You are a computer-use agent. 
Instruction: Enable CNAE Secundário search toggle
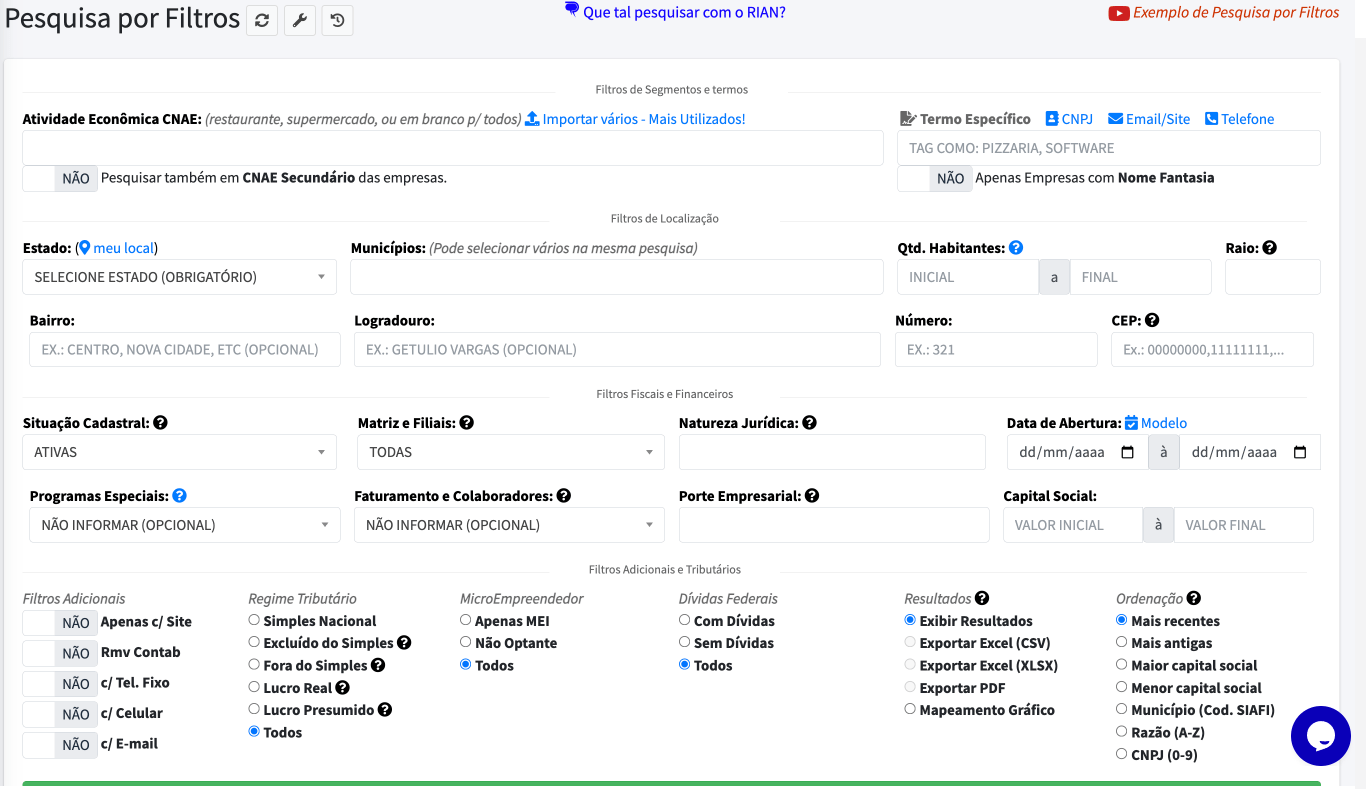pyautogui.click(x=59, y=179)
